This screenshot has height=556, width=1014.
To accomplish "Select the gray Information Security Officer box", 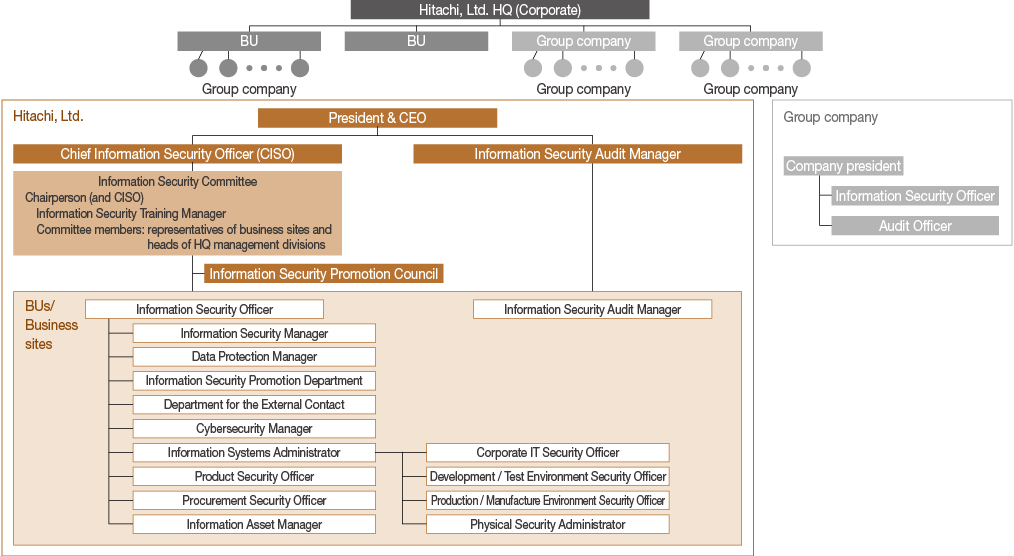I will pos(915,196).
